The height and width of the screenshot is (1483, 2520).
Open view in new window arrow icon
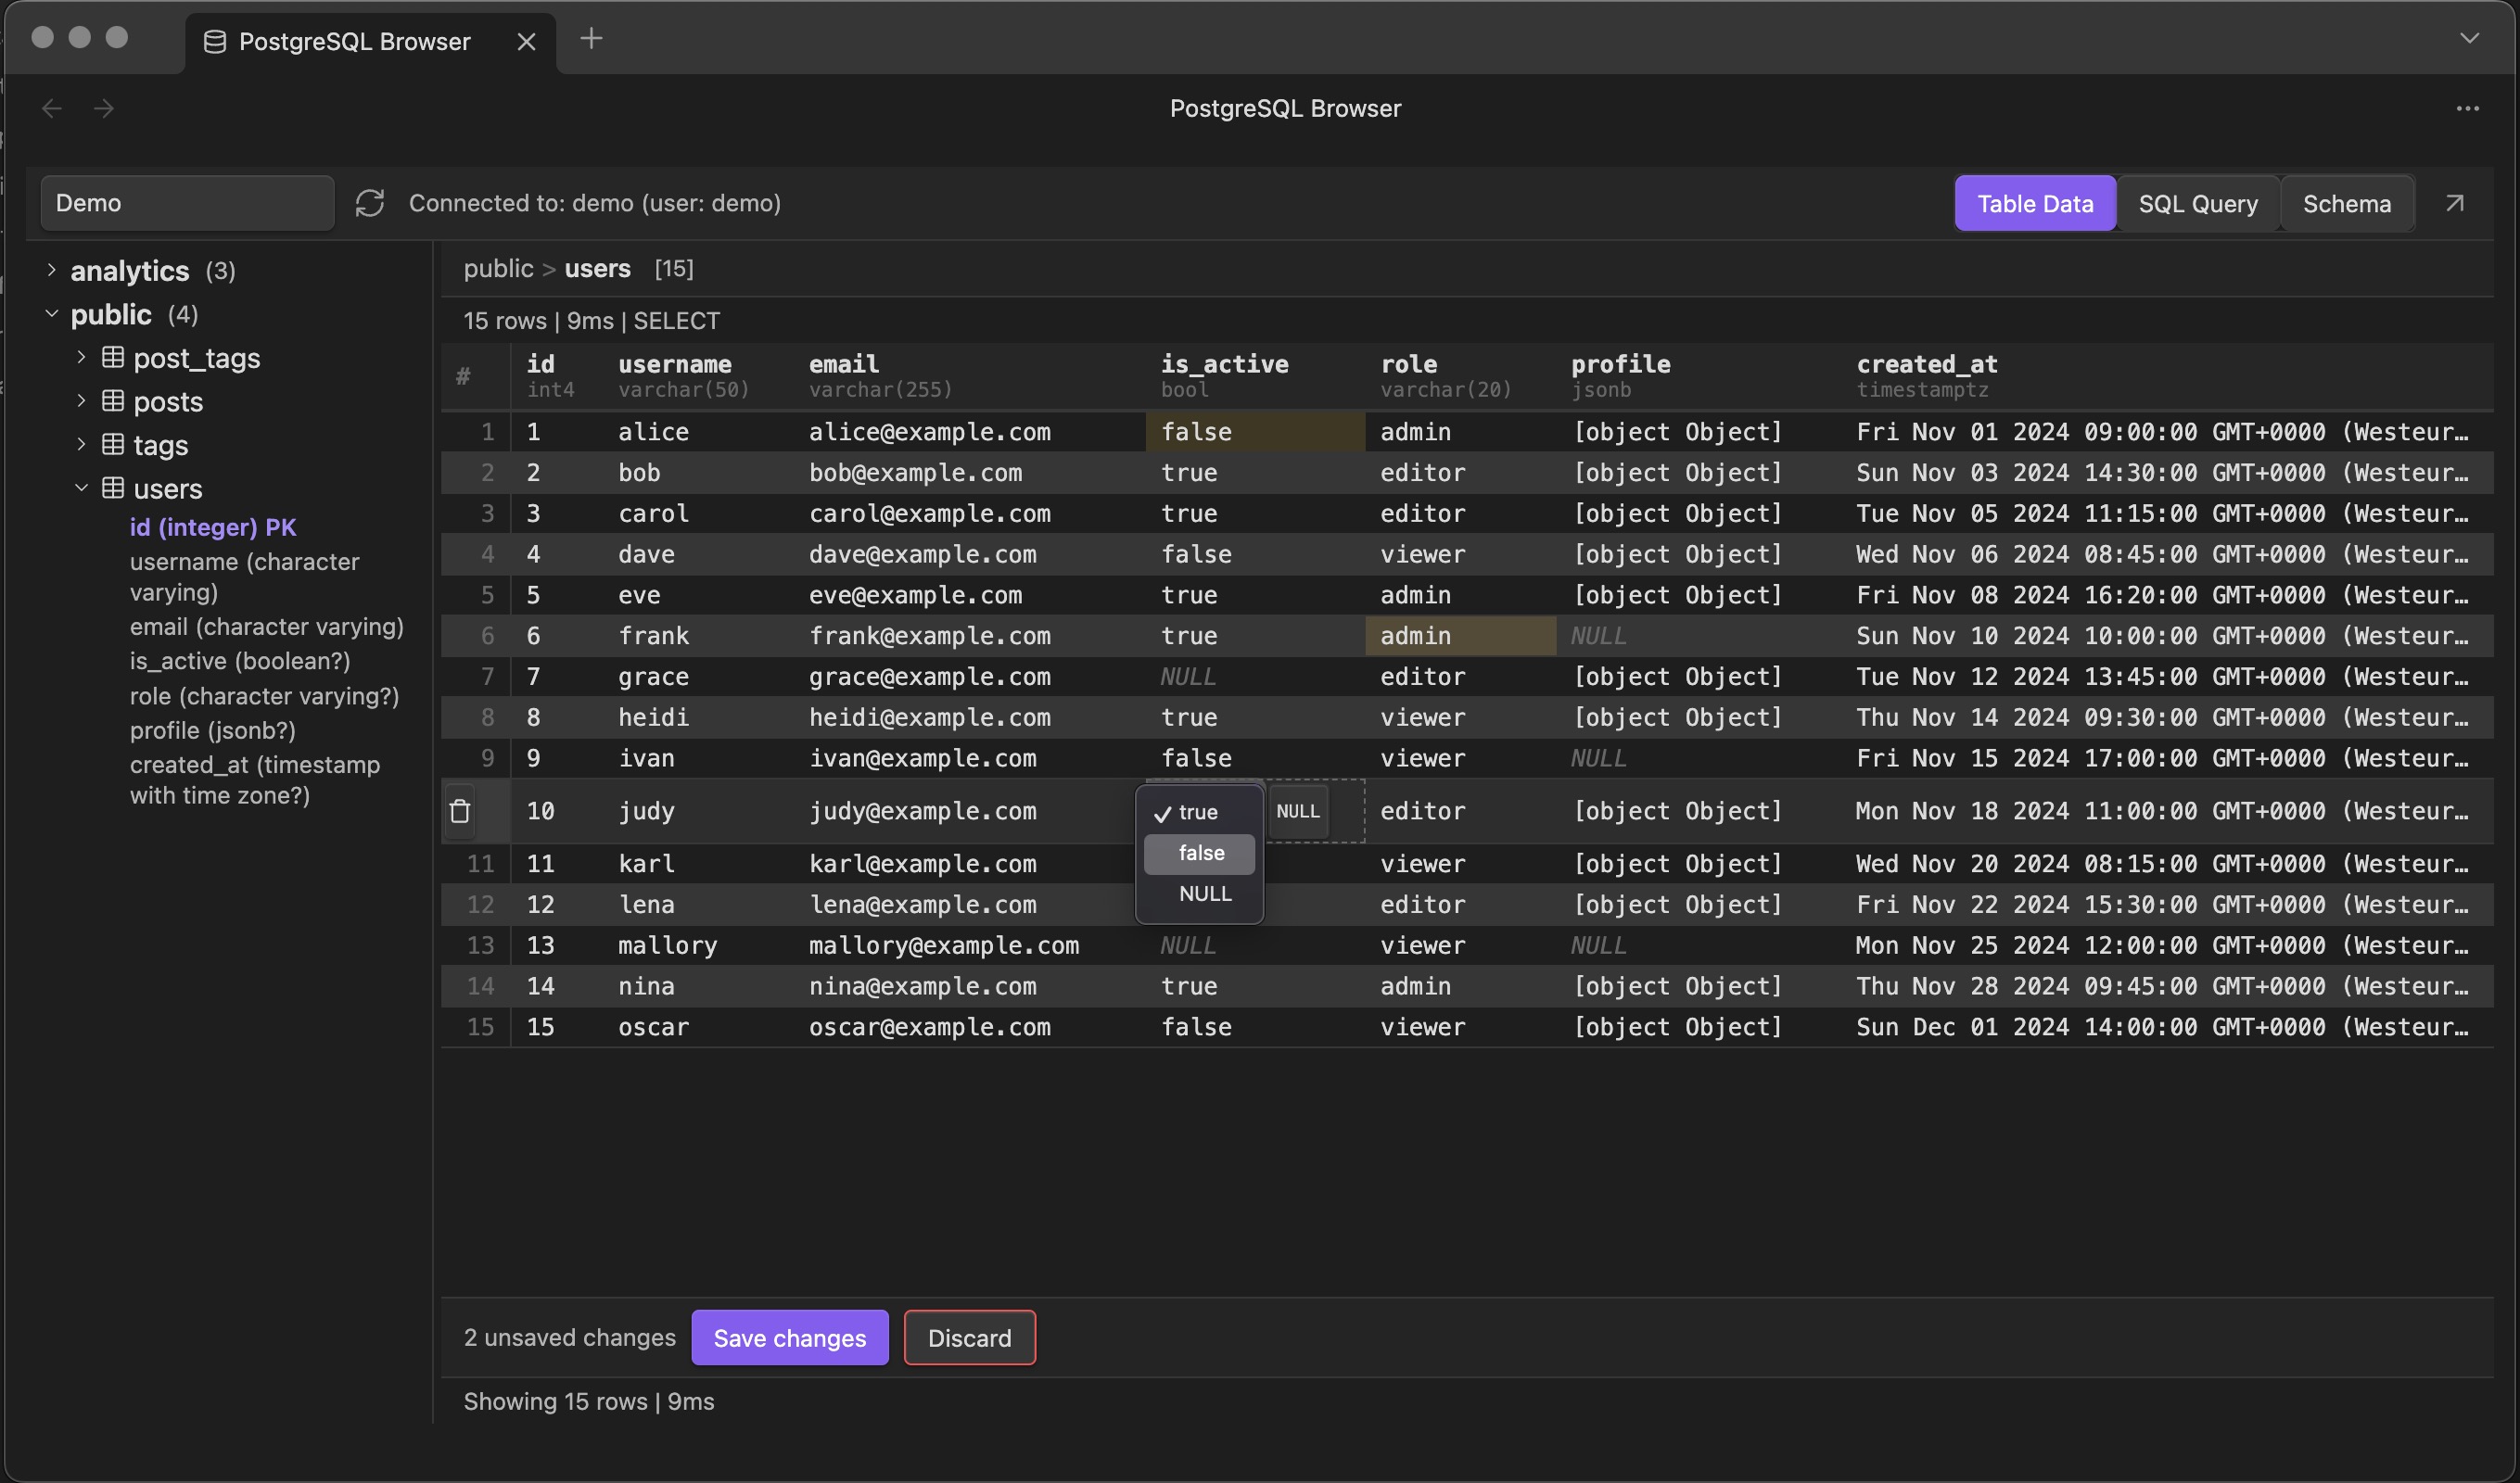pyautogui.click(x=2454, y=203)
